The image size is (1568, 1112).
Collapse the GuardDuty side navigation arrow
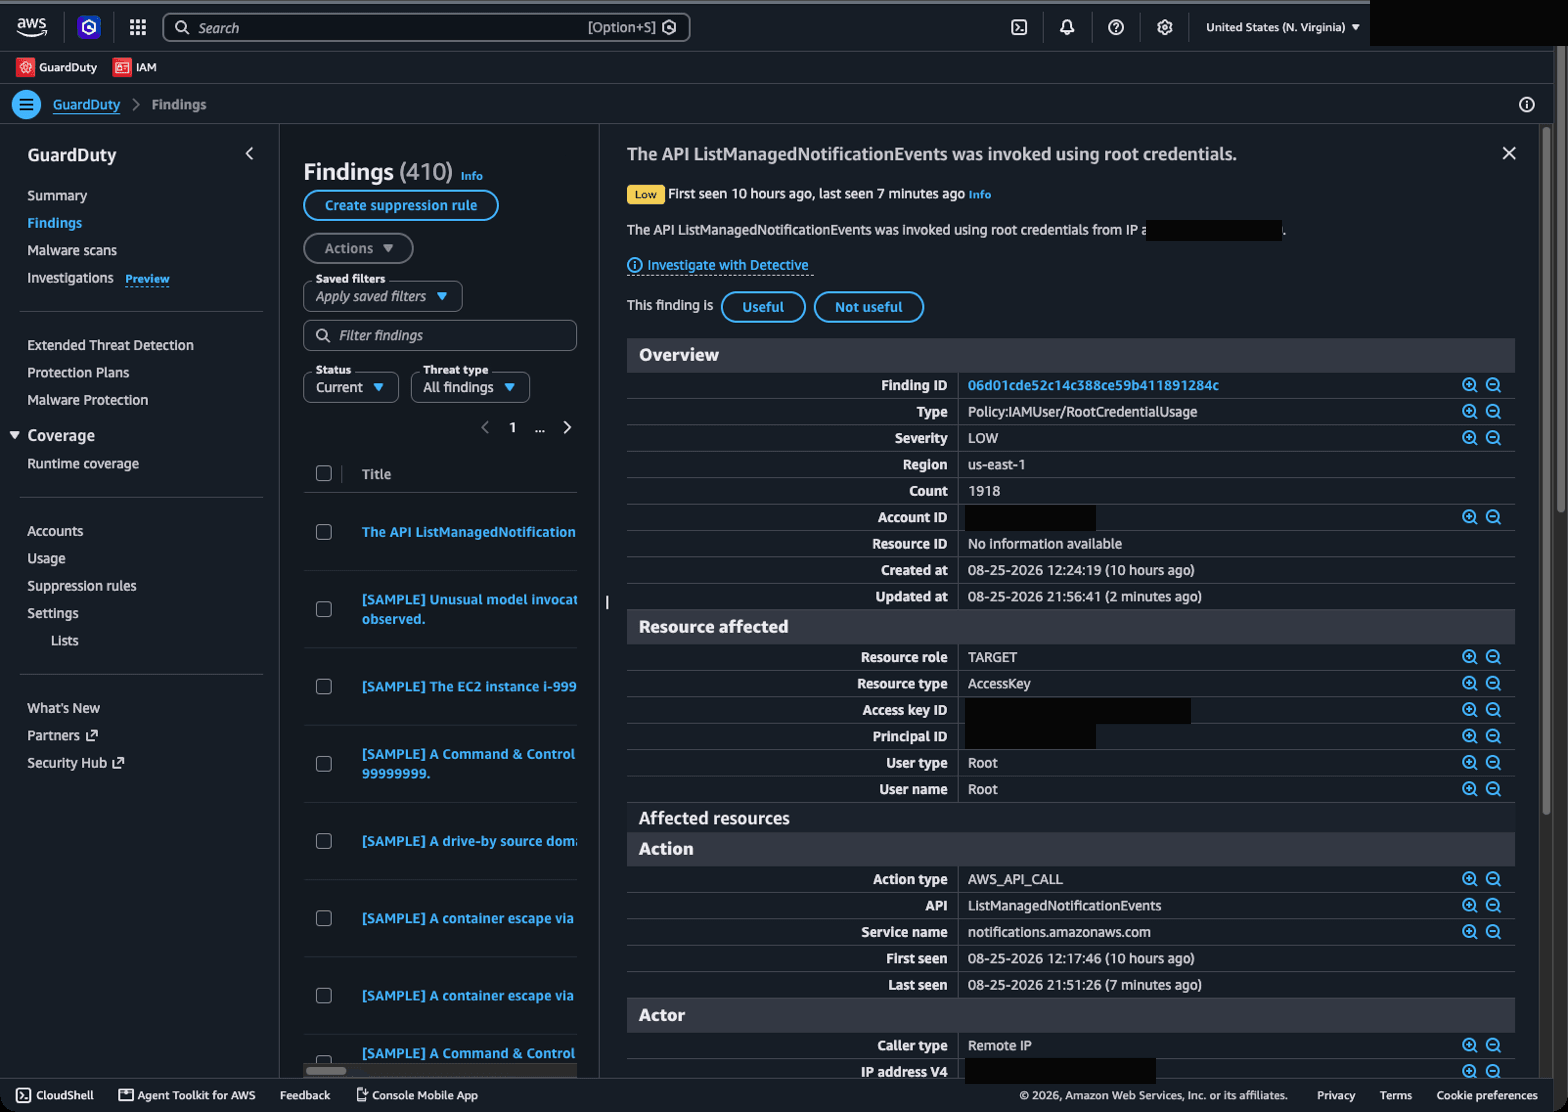(x=249, y=154)
